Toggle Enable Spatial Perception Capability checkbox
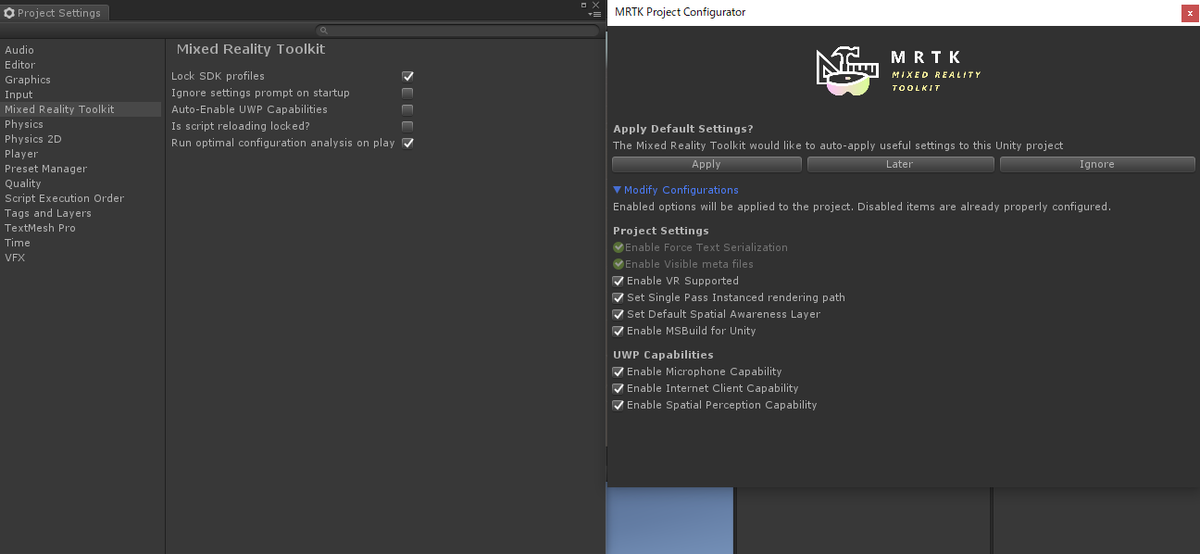The height and width of the screenshot is (554, 1200). 619,405
